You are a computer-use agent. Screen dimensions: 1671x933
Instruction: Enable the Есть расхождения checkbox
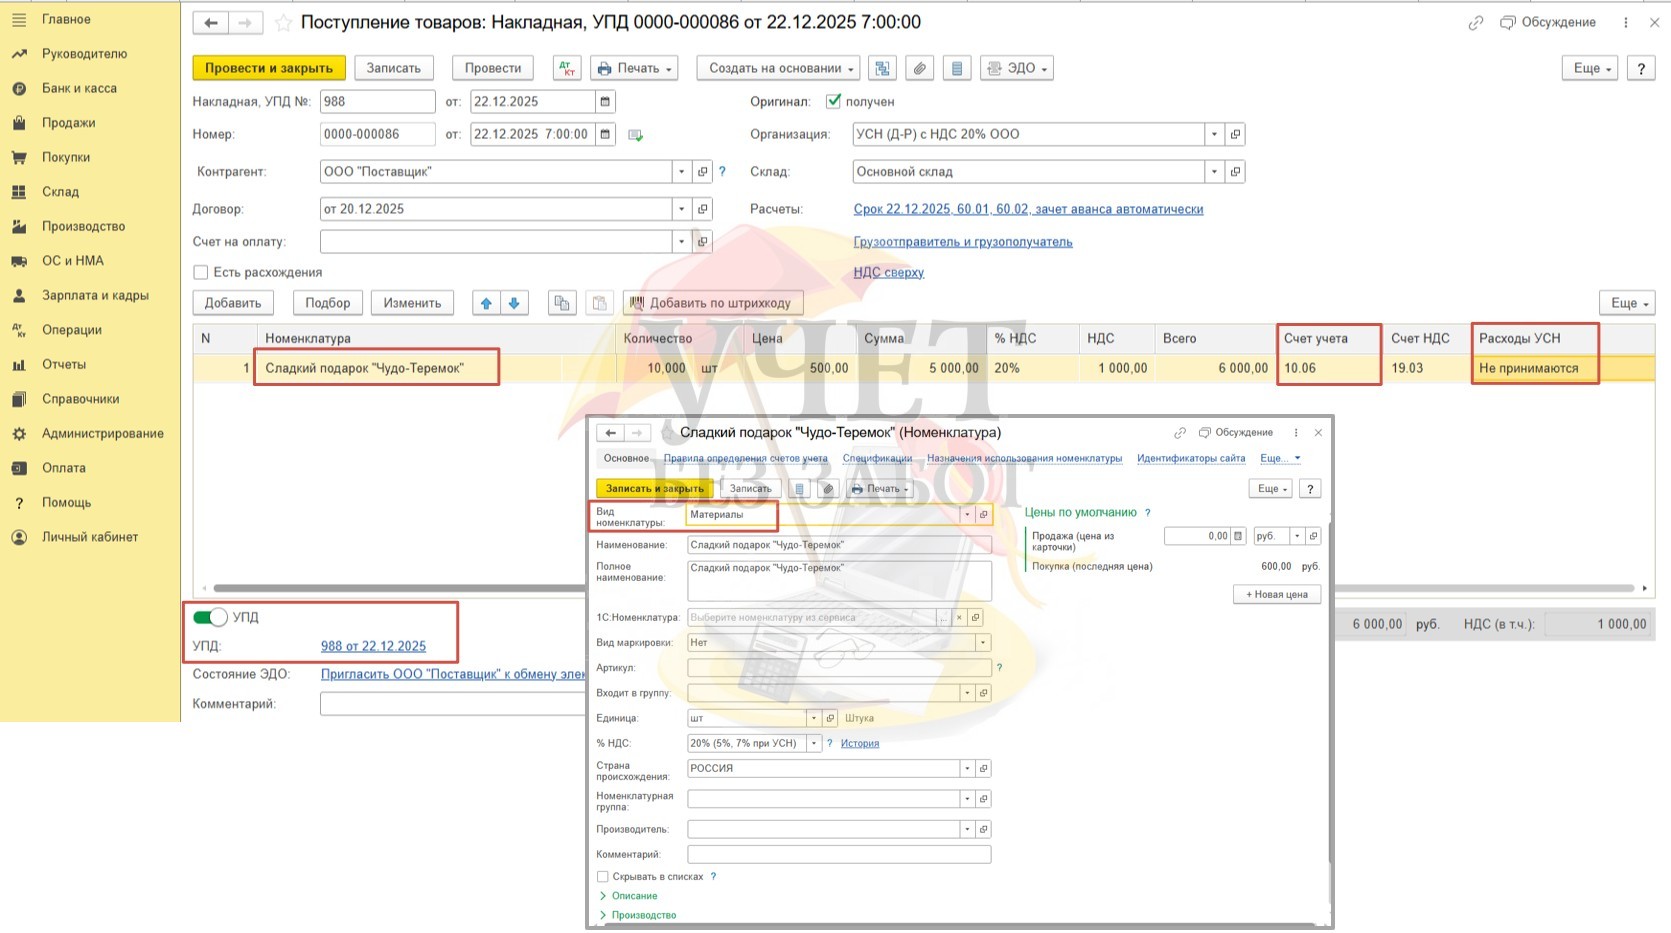[x=201, y=272]
